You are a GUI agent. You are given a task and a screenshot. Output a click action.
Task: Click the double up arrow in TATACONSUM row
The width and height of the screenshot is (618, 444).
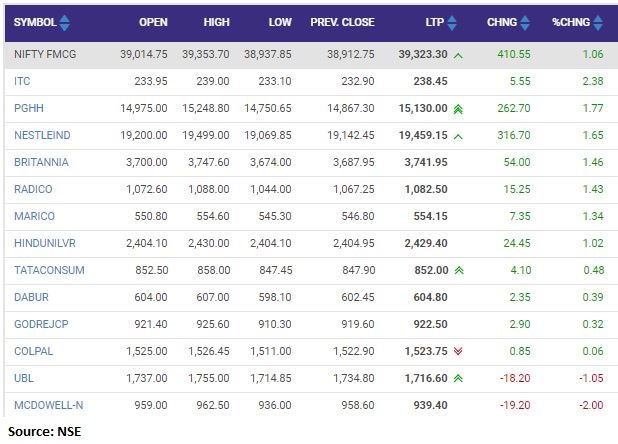coord(459,270)
